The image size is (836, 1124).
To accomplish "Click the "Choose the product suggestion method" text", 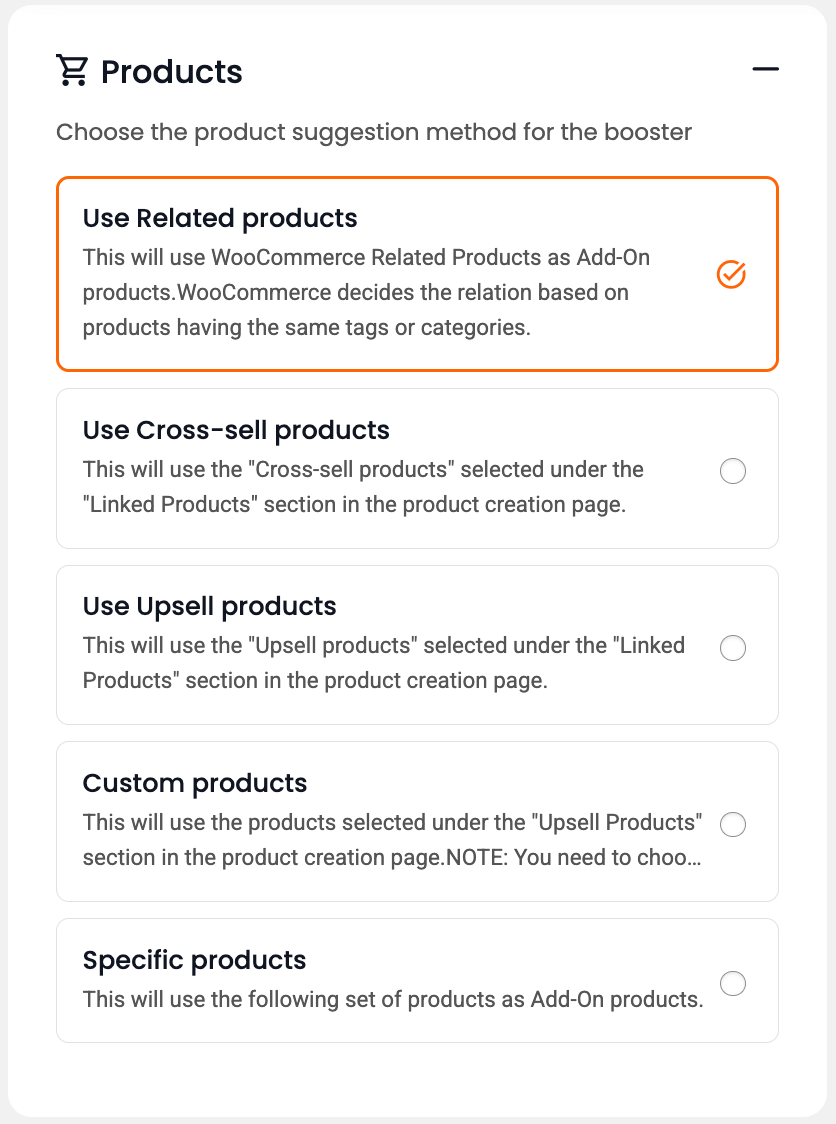I will click(374, 132).
